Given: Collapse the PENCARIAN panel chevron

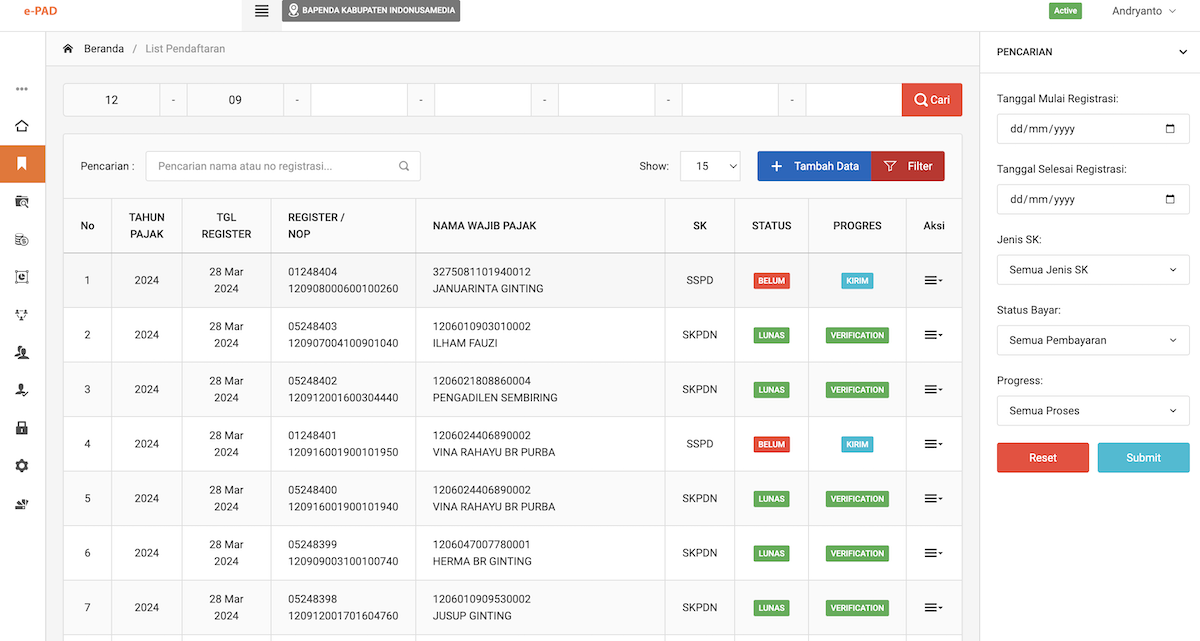Looking at the screenshot, I should [1182, 52].
